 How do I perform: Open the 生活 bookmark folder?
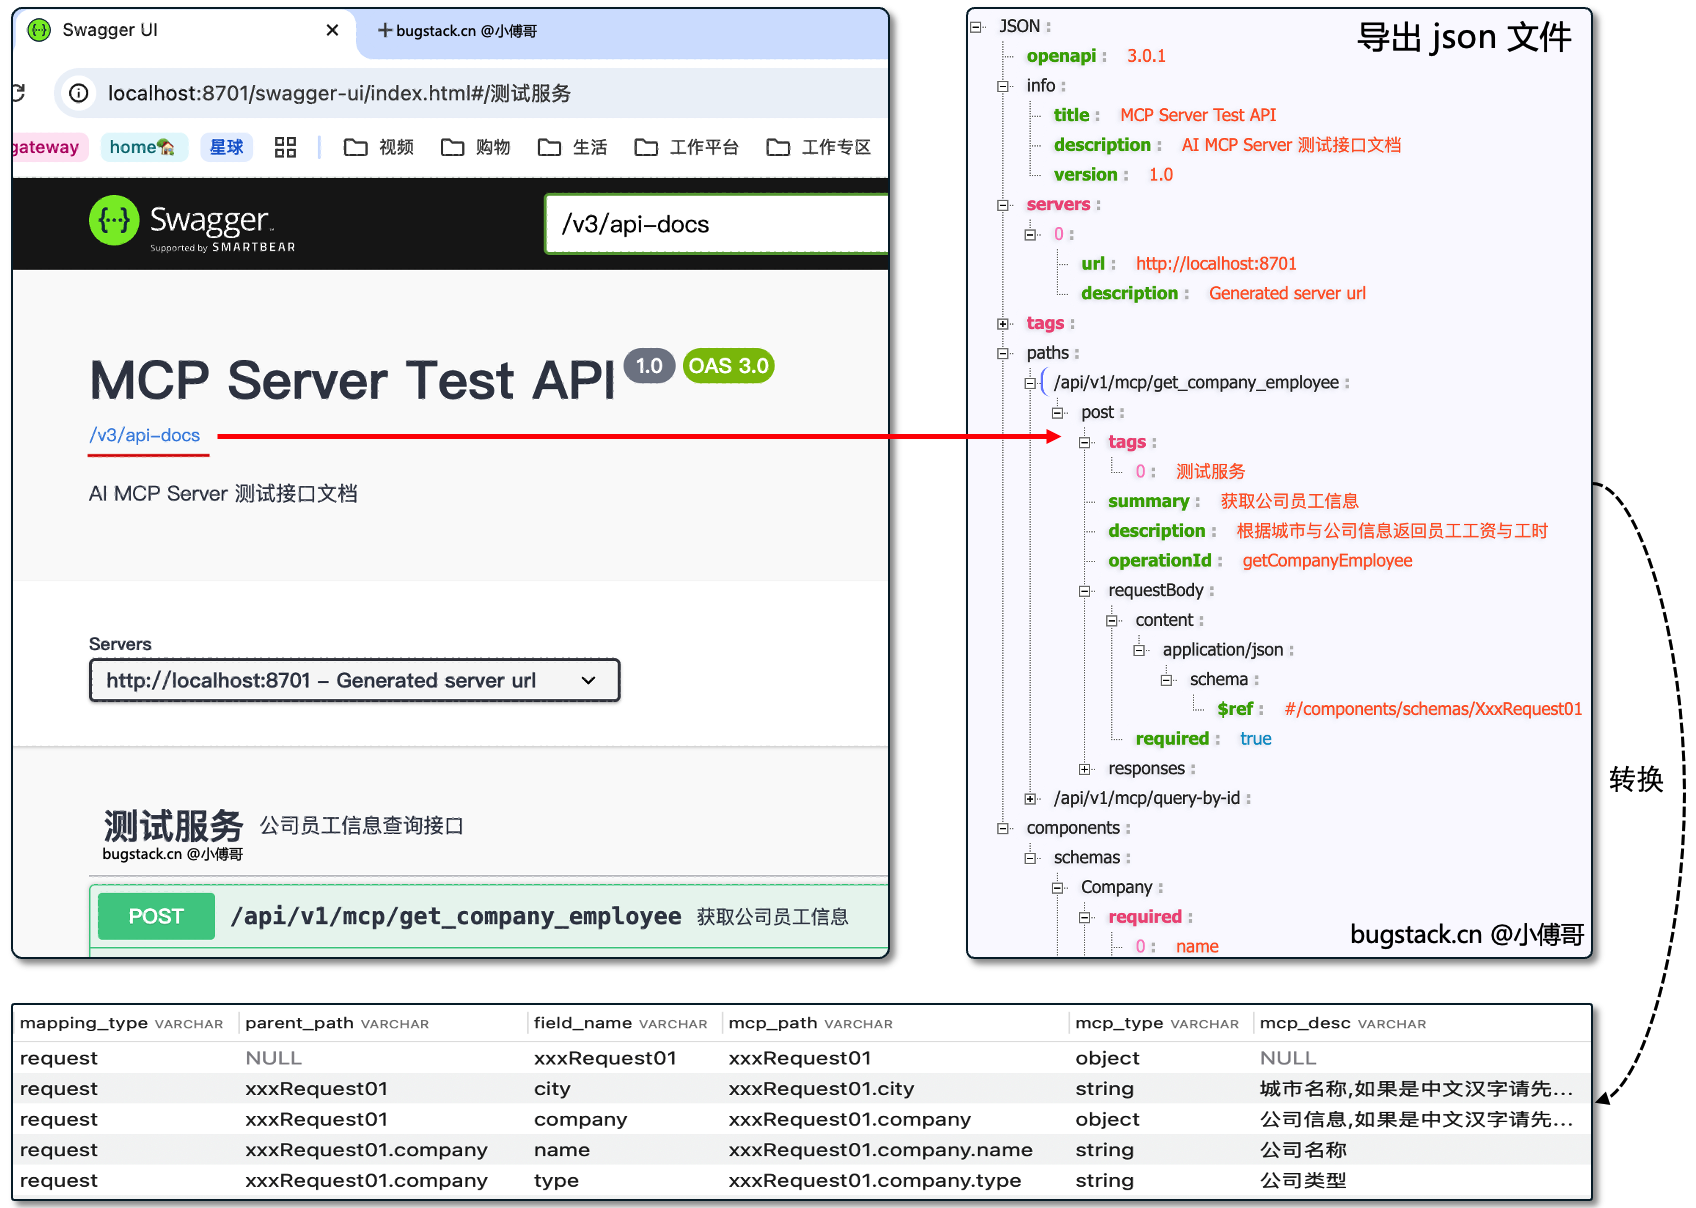tap(573, 148)
